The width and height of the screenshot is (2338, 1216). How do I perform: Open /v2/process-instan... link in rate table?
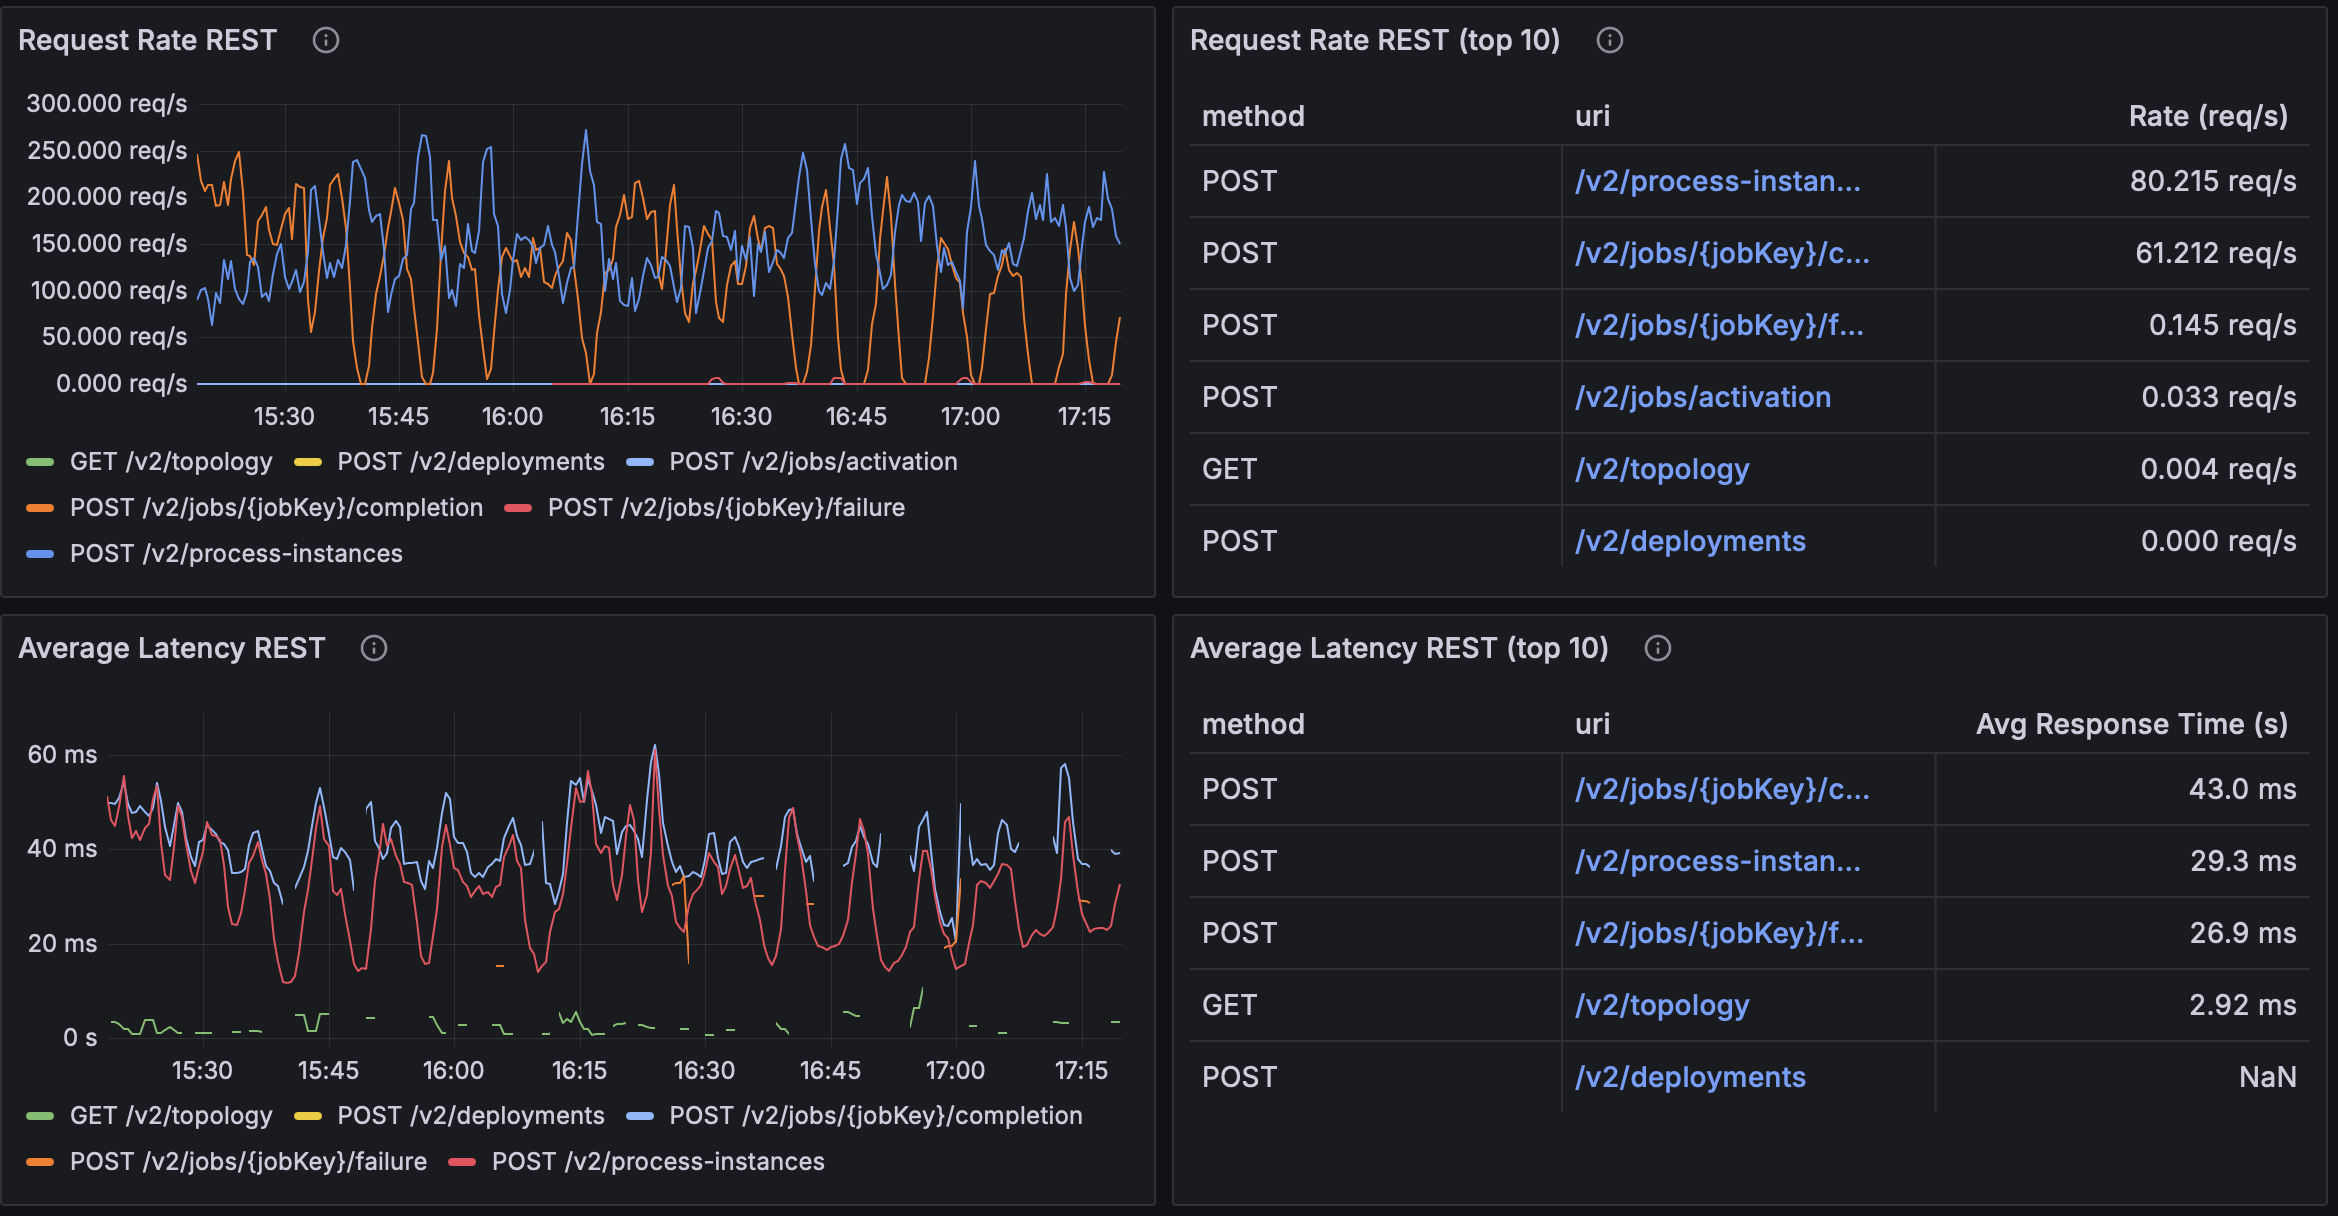coord(1717,181)
